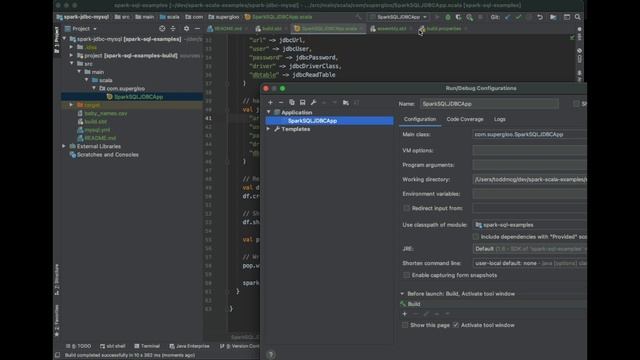This screenshot has height=360, width=640.
Task: Click the Working directory field
Action: [x=530, y=180]
